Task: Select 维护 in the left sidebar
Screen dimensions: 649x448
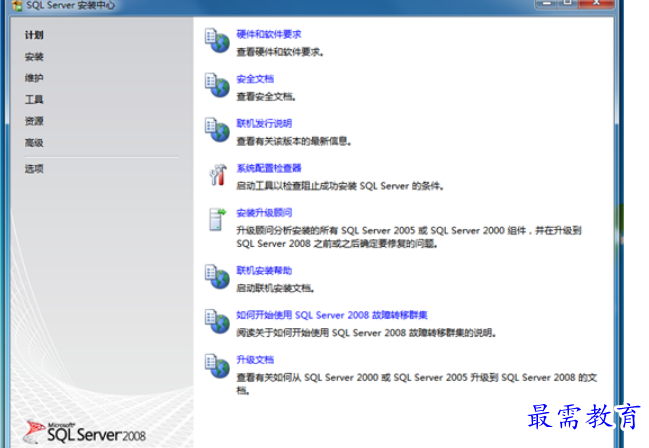Action: click(34, 78)
